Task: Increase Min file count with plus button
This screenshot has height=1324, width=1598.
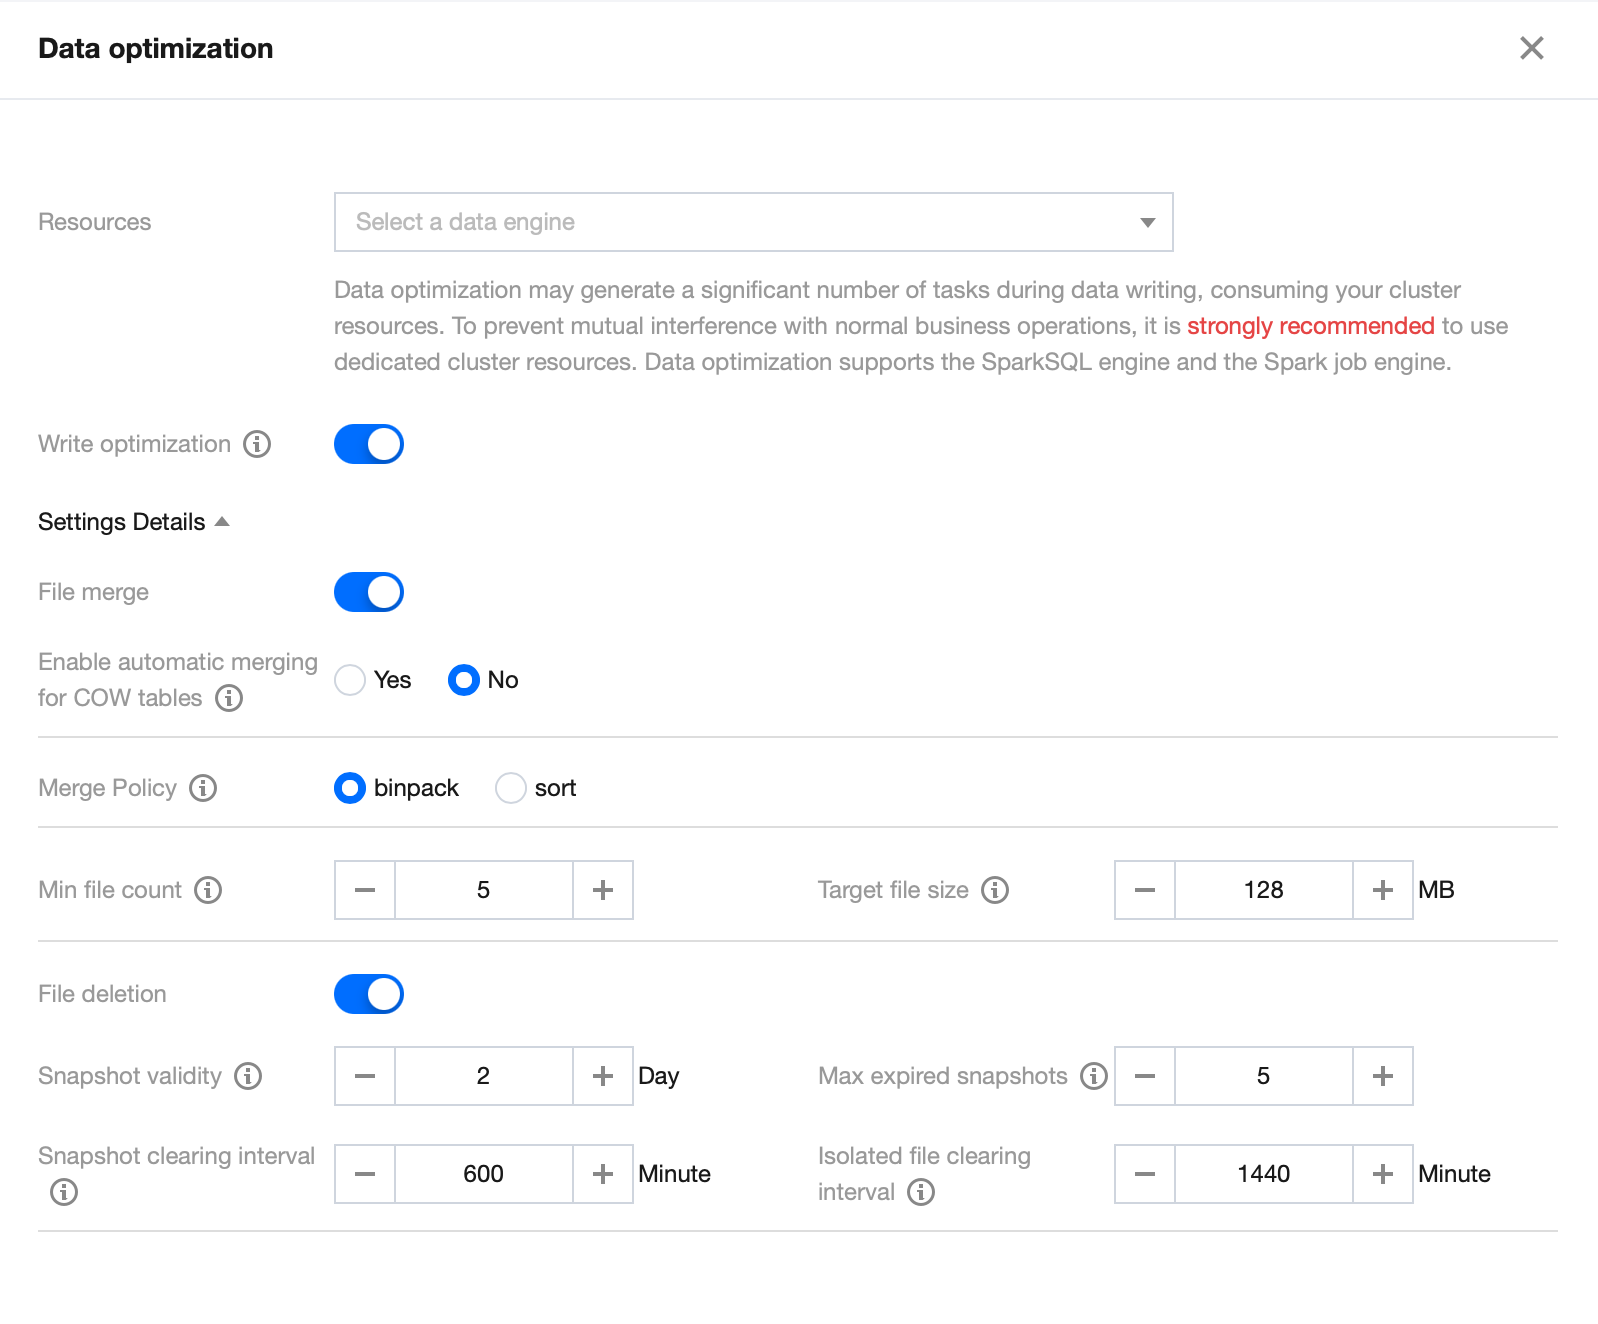Action: tap(603, 890)
